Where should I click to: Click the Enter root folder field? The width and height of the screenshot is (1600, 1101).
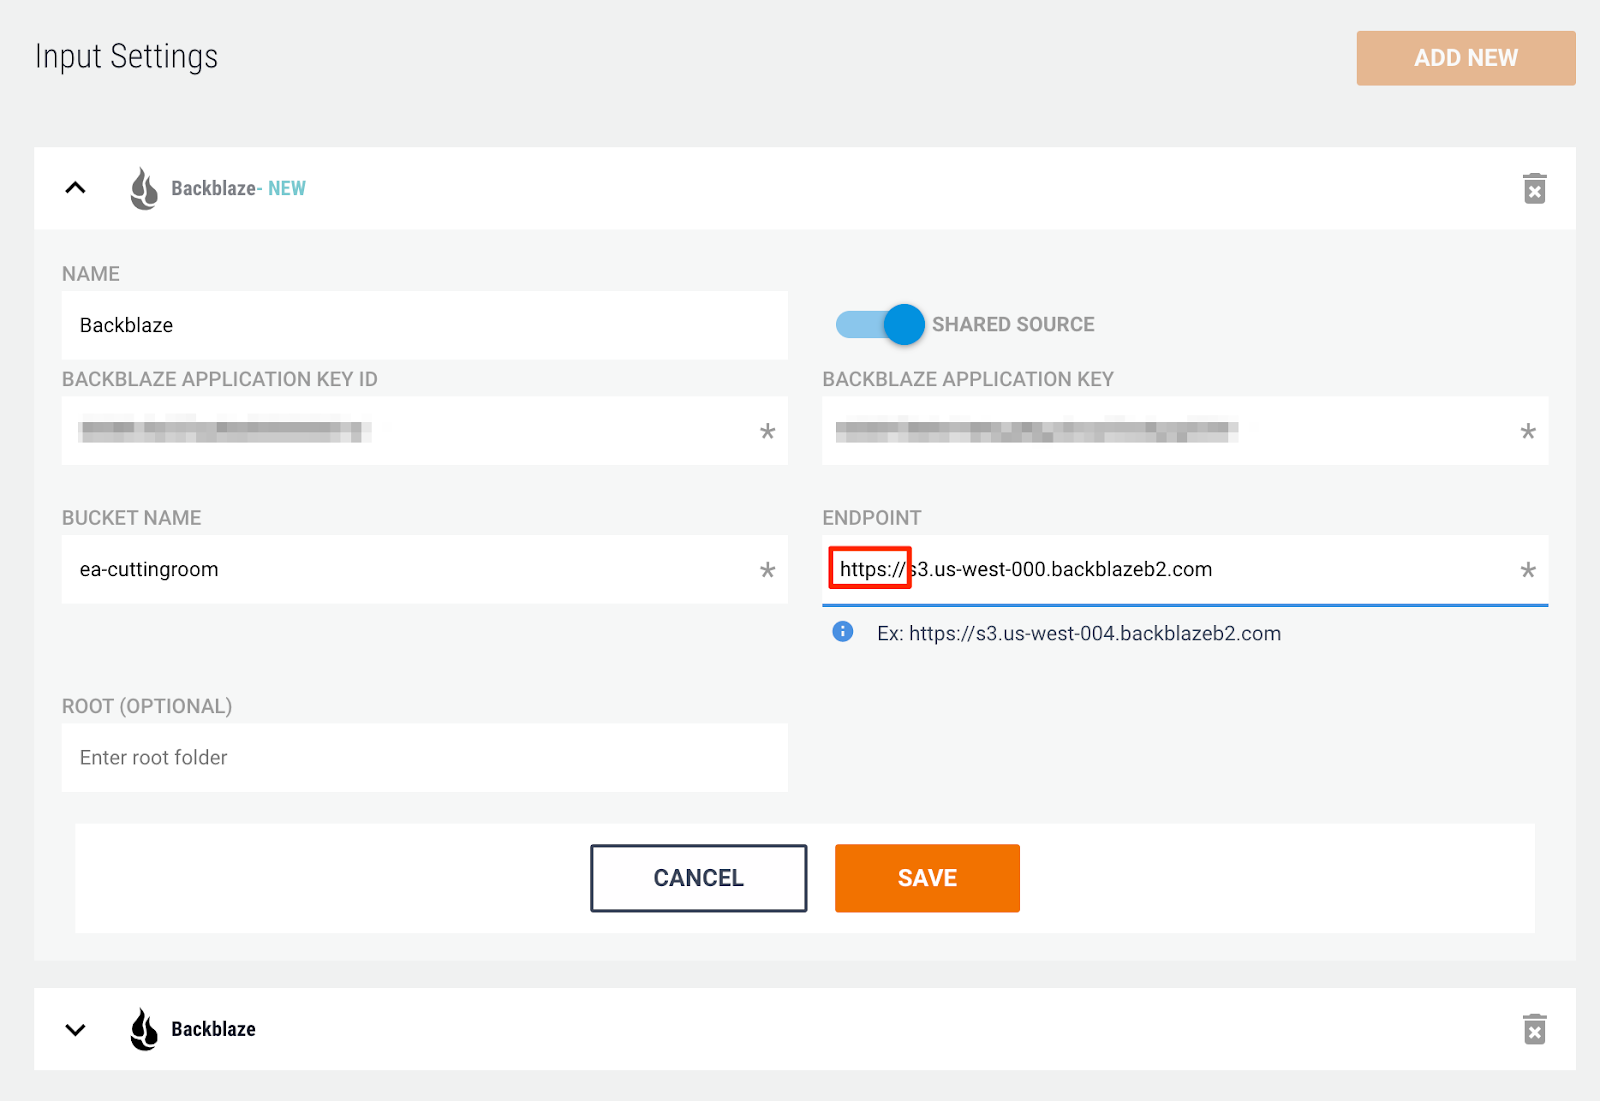[425, 757]
